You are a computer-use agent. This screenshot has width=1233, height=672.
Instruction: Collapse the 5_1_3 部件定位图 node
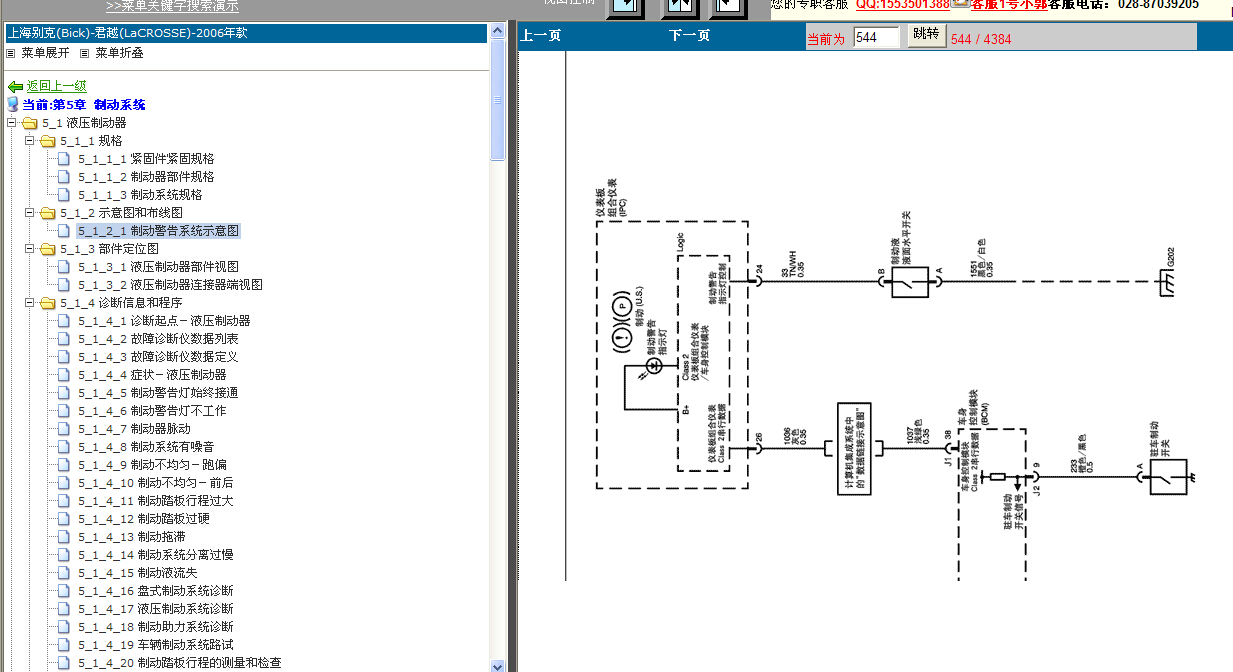tap(30, 249)
